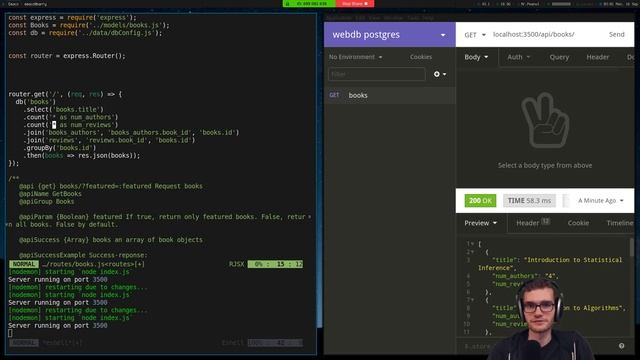Click the first 'Server running on port 3500' line
Viewport: 640px width, 360px height.
pos(58,280)
